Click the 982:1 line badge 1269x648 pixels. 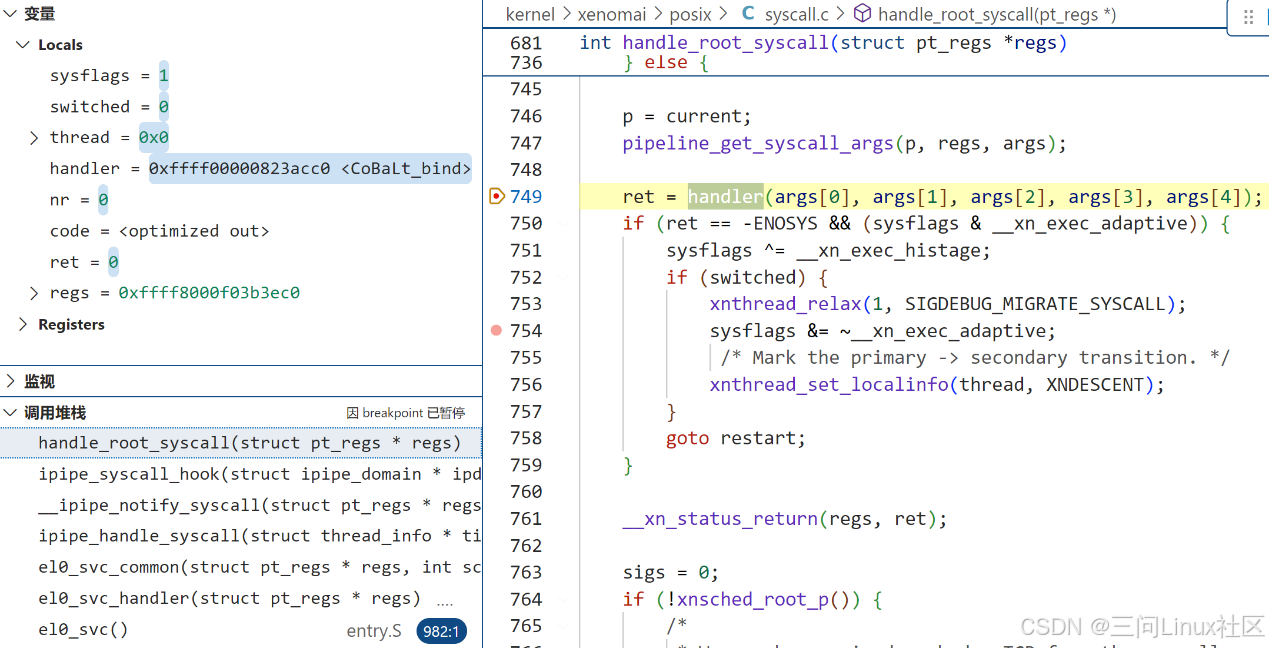(441, 631)
